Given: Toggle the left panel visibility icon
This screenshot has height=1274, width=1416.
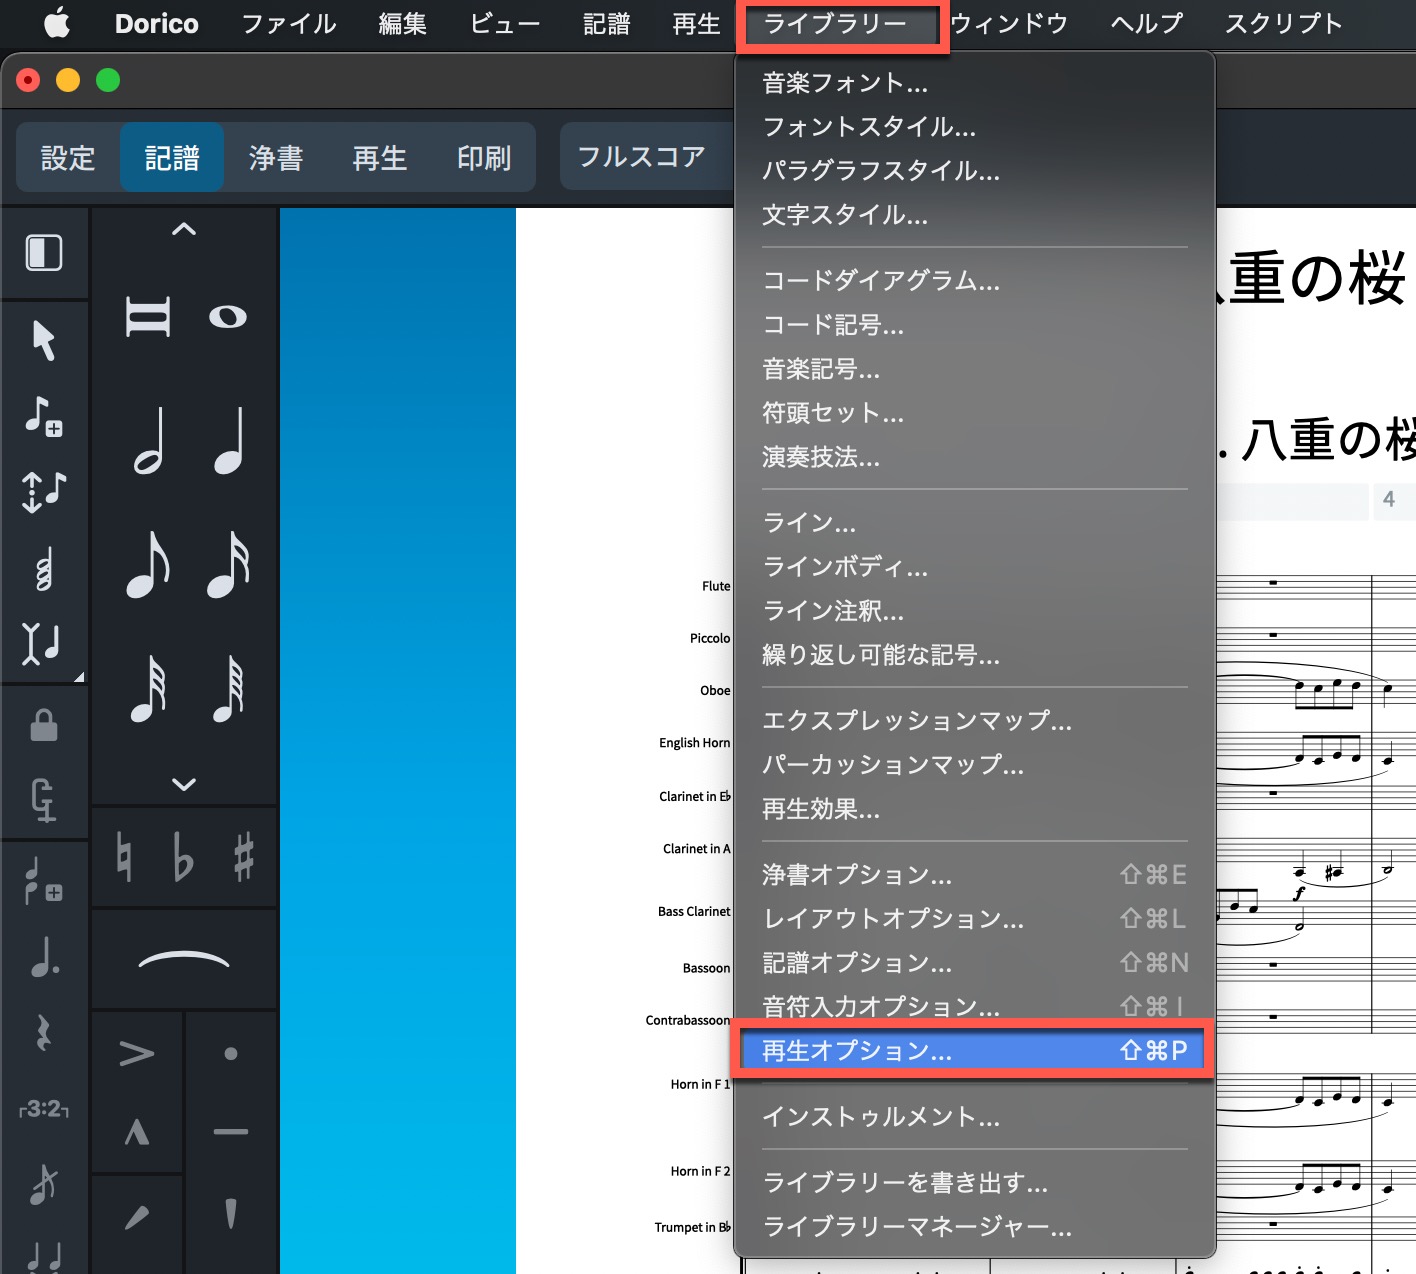Looking at the screenshot, I should click(x=44, y=252).
